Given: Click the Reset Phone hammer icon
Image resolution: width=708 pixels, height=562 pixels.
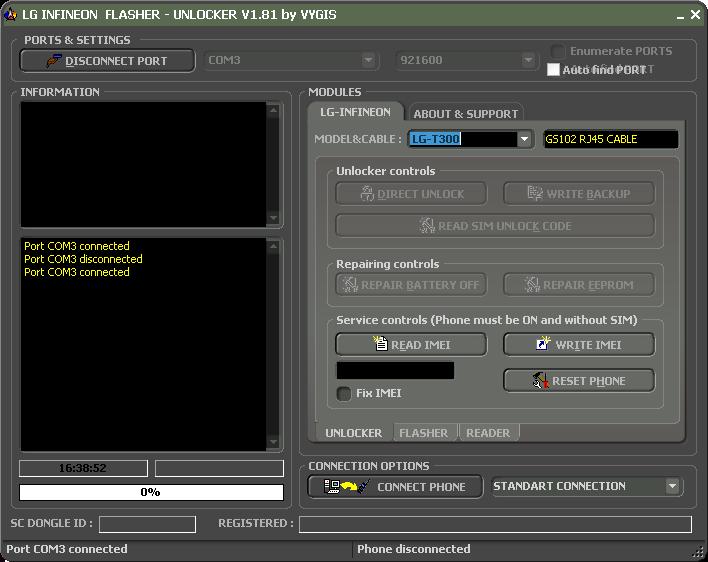Looking at the screenshot, I should pyautogui.click(x=540, y=381).
